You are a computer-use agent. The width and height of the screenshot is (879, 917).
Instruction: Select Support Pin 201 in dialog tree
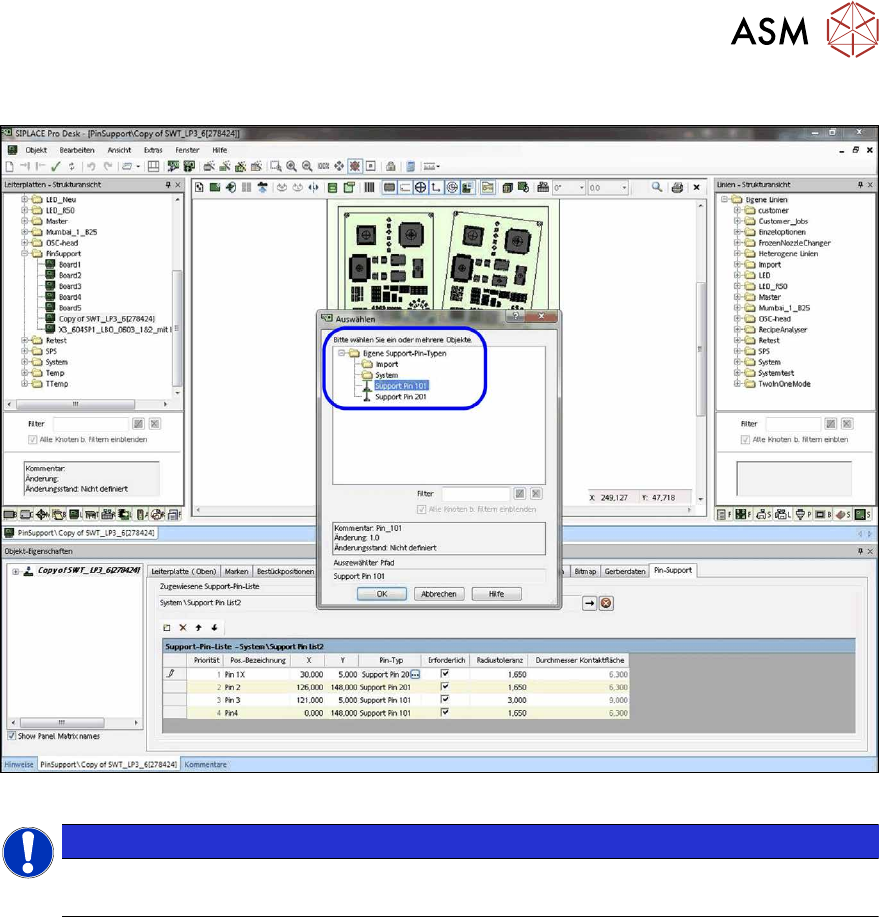pos(401,397)
